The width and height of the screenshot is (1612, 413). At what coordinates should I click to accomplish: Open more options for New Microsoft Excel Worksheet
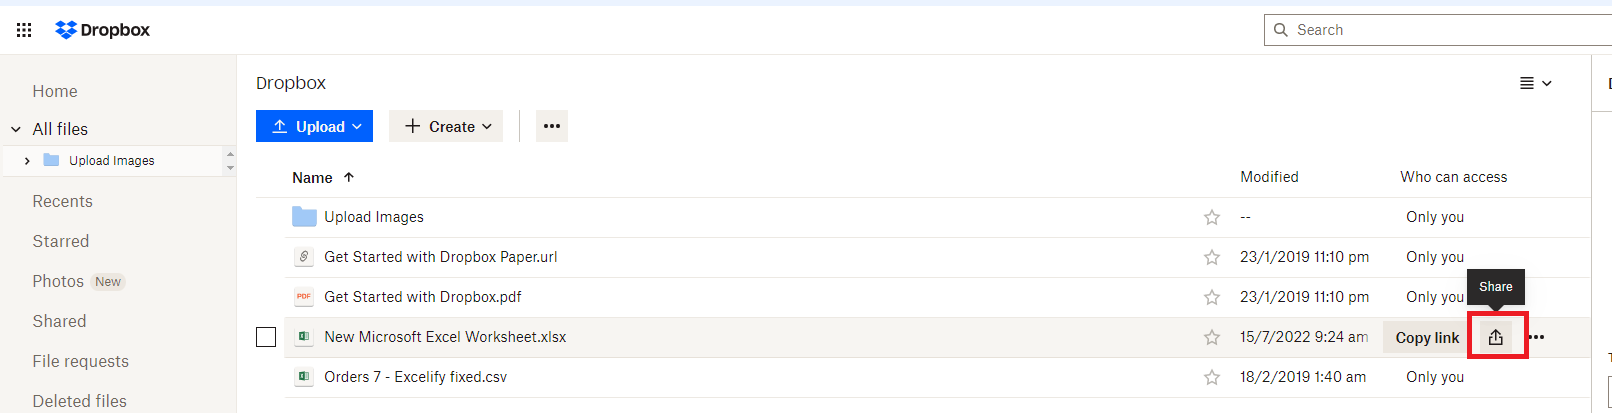1537,337
